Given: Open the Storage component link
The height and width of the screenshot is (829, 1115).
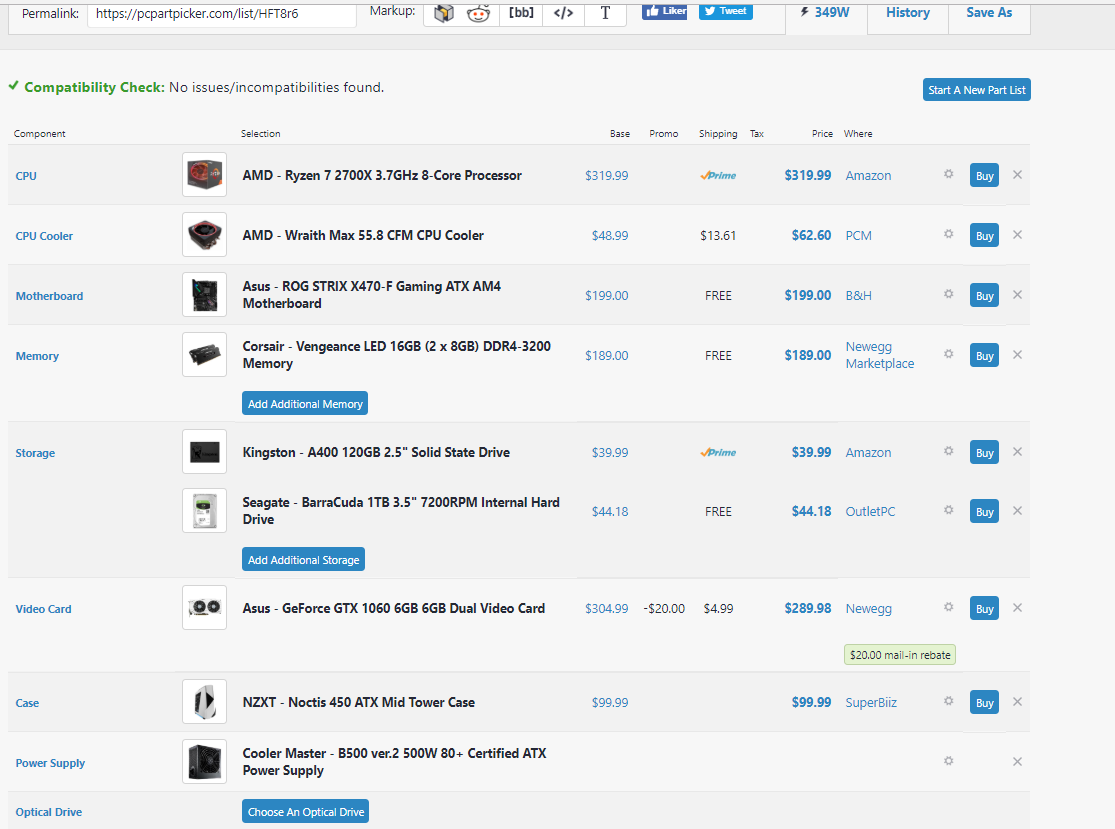Looking at the screenshot, I should [x=35, y=453].
